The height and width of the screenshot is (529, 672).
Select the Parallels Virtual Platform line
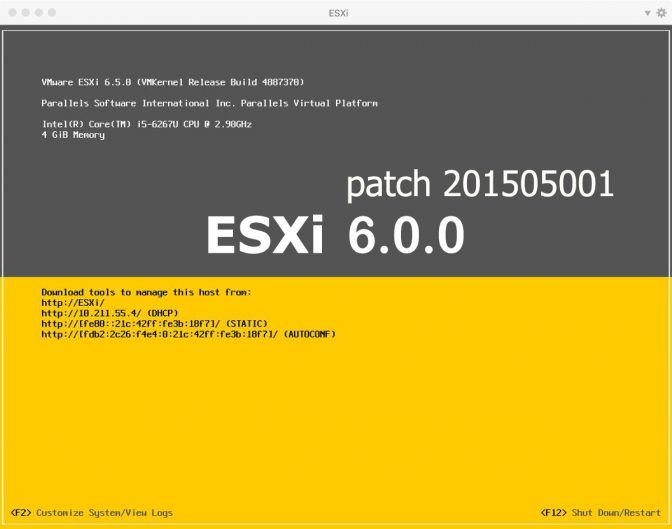coord(210,103)
